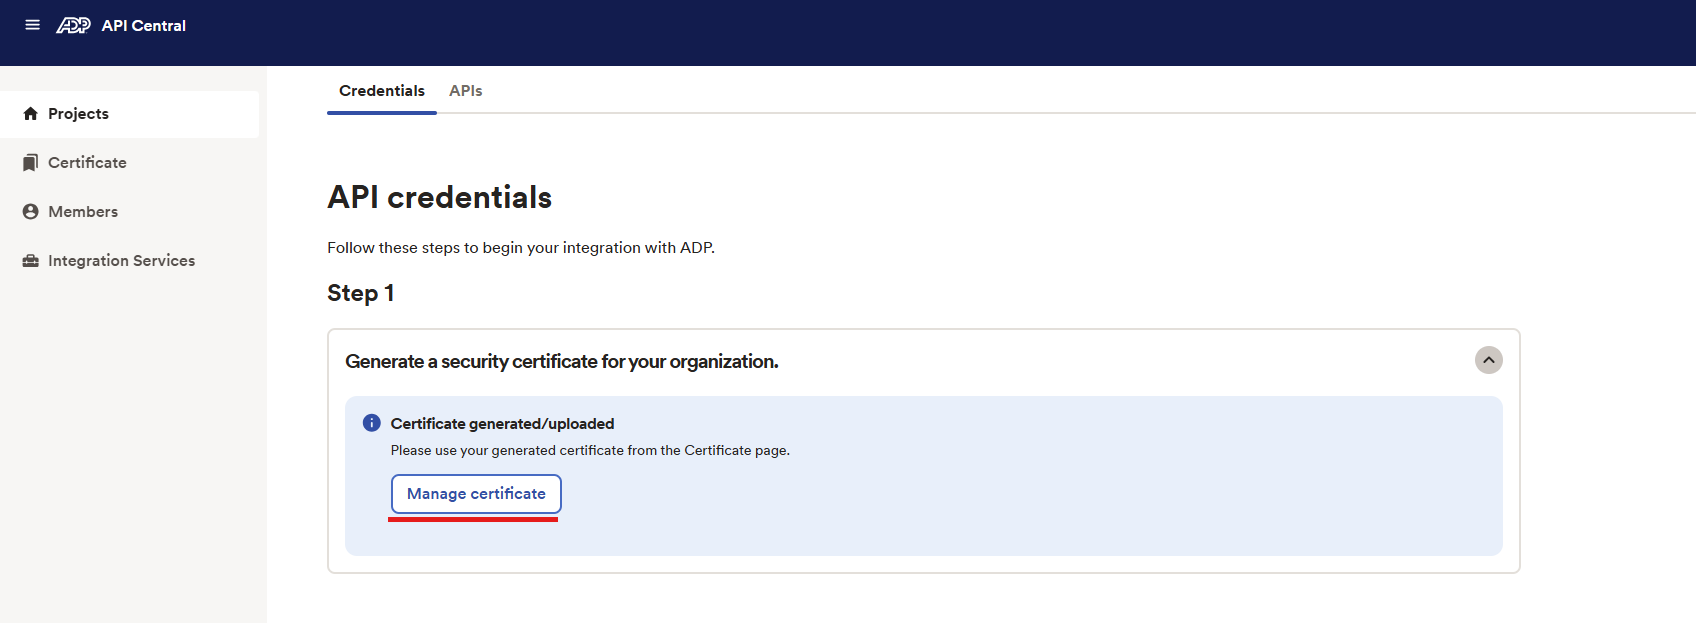
Task: Select the Credentials tab
Action: point(382,91)
